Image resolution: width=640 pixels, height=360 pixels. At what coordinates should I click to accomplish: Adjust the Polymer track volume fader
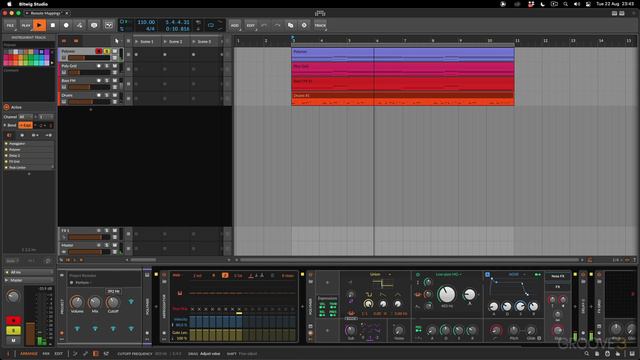pyautogui.click(x=89, y=58)
